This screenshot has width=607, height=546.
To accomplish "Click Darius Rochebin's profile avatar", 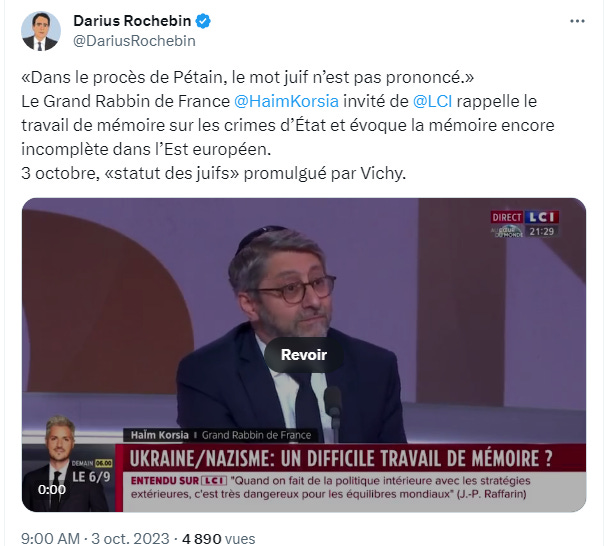I will [41, 31].
